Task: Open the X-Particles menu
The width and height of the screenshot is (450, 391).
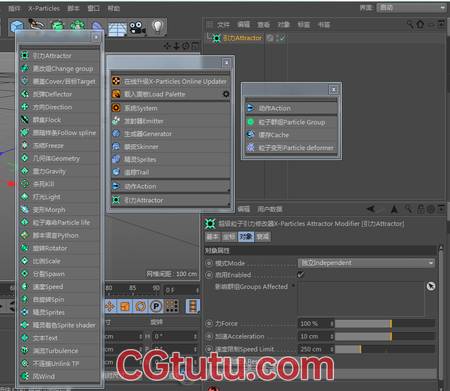Action: 44,8
